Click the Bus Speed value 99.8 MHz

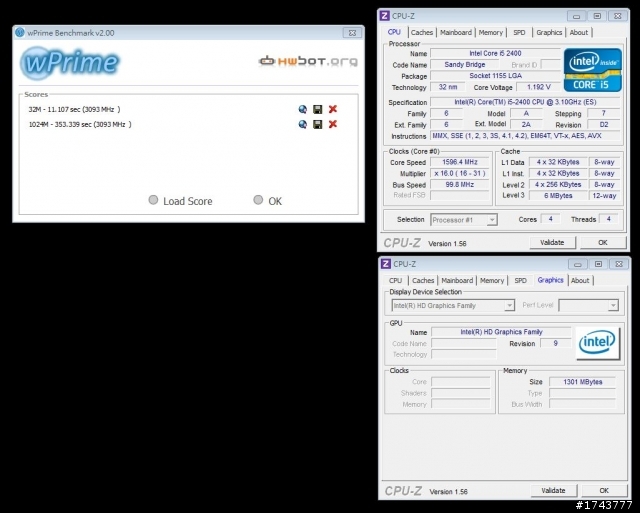460,184
